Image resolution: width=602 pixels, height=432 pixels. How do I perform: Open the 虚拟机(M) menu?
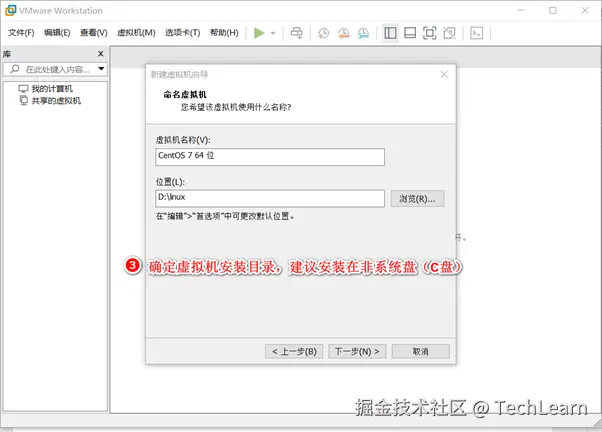coord(136,33)
